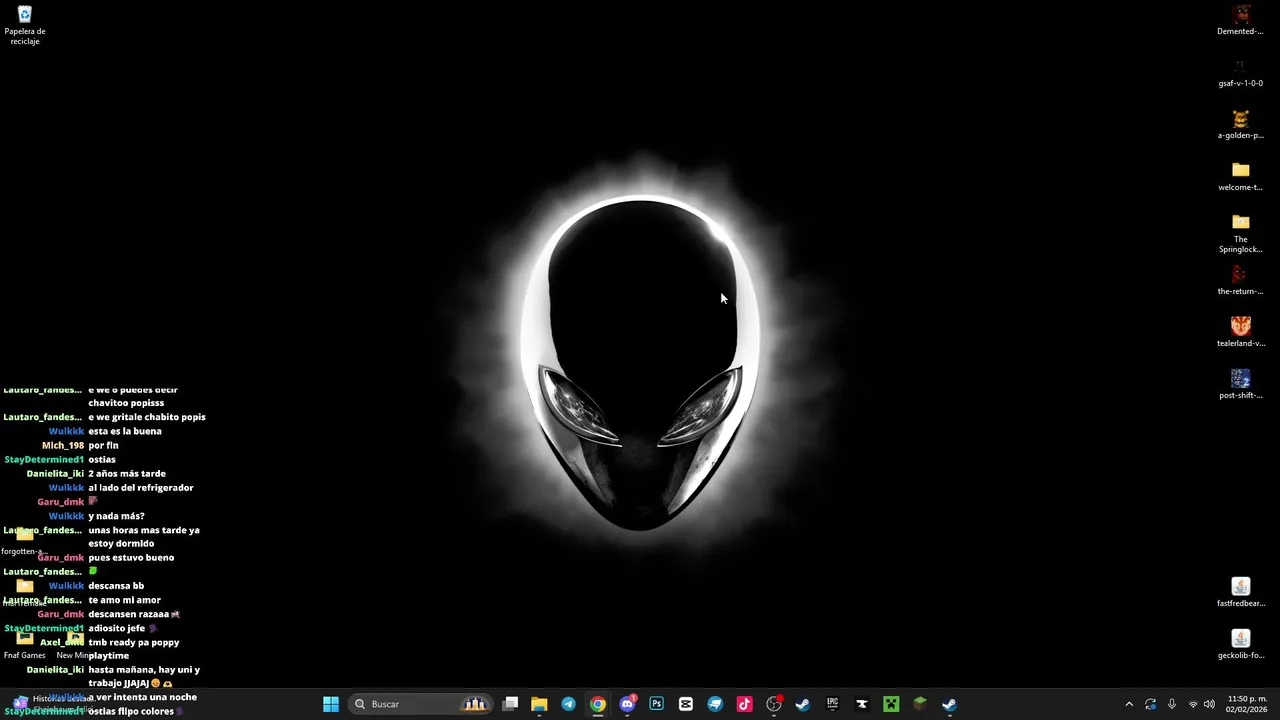Open the Minecraft creeper icon on taskbar

point(890,704)
